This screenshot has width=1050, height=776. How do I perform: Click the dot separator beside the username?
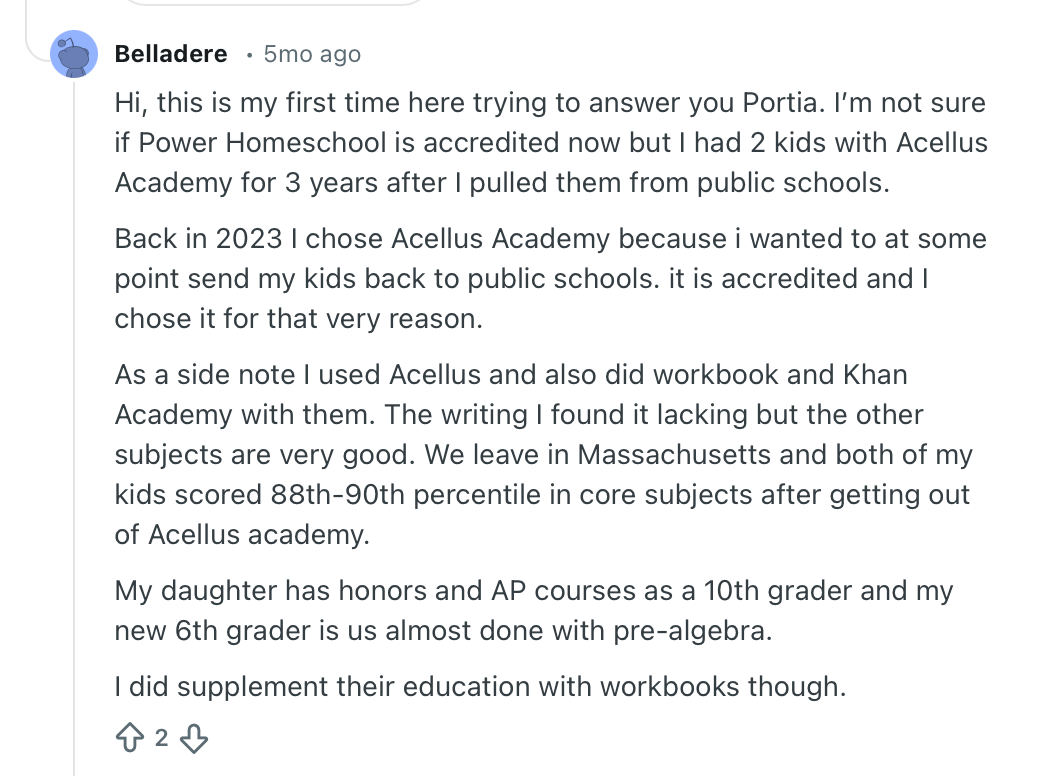click(x=248, y=55)
